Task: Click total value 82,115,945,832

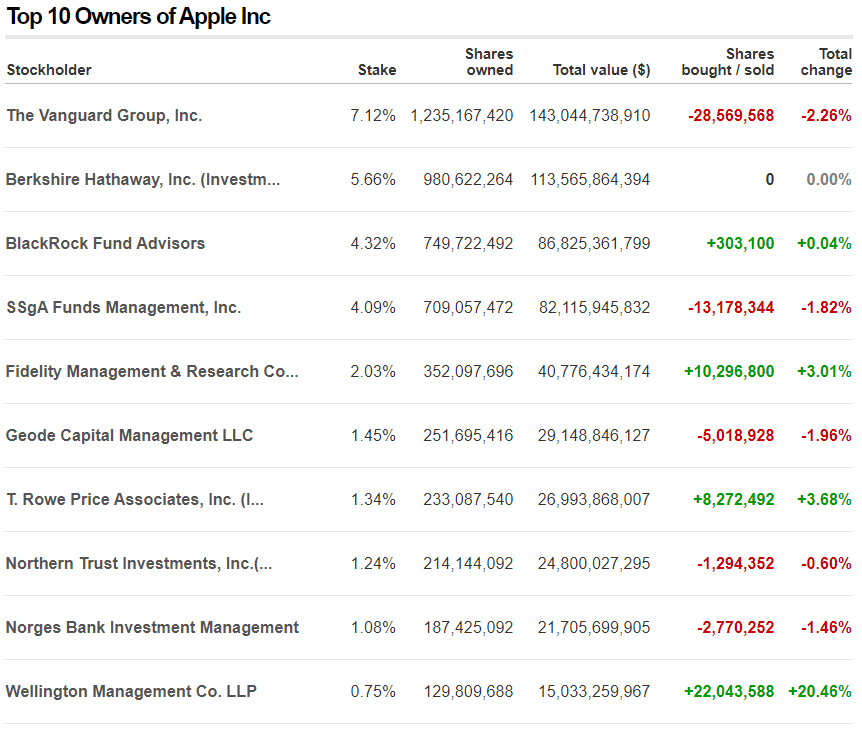Action: pos(595,307)
